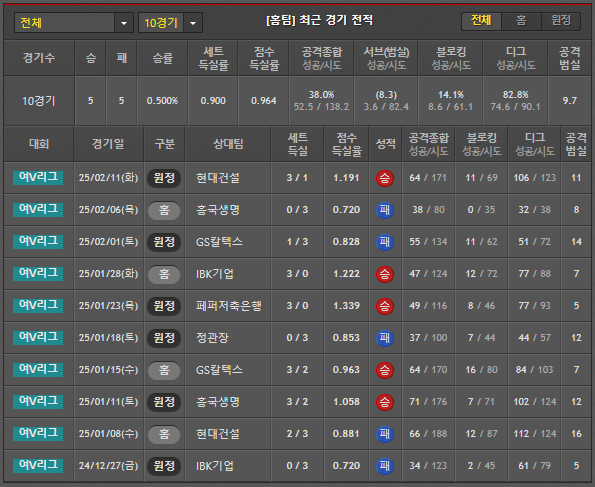The image size is (595, 487).
Task: Click the 홈 badge on the IBK기업 25/01/28 row
Action: [x=164, y=274]
